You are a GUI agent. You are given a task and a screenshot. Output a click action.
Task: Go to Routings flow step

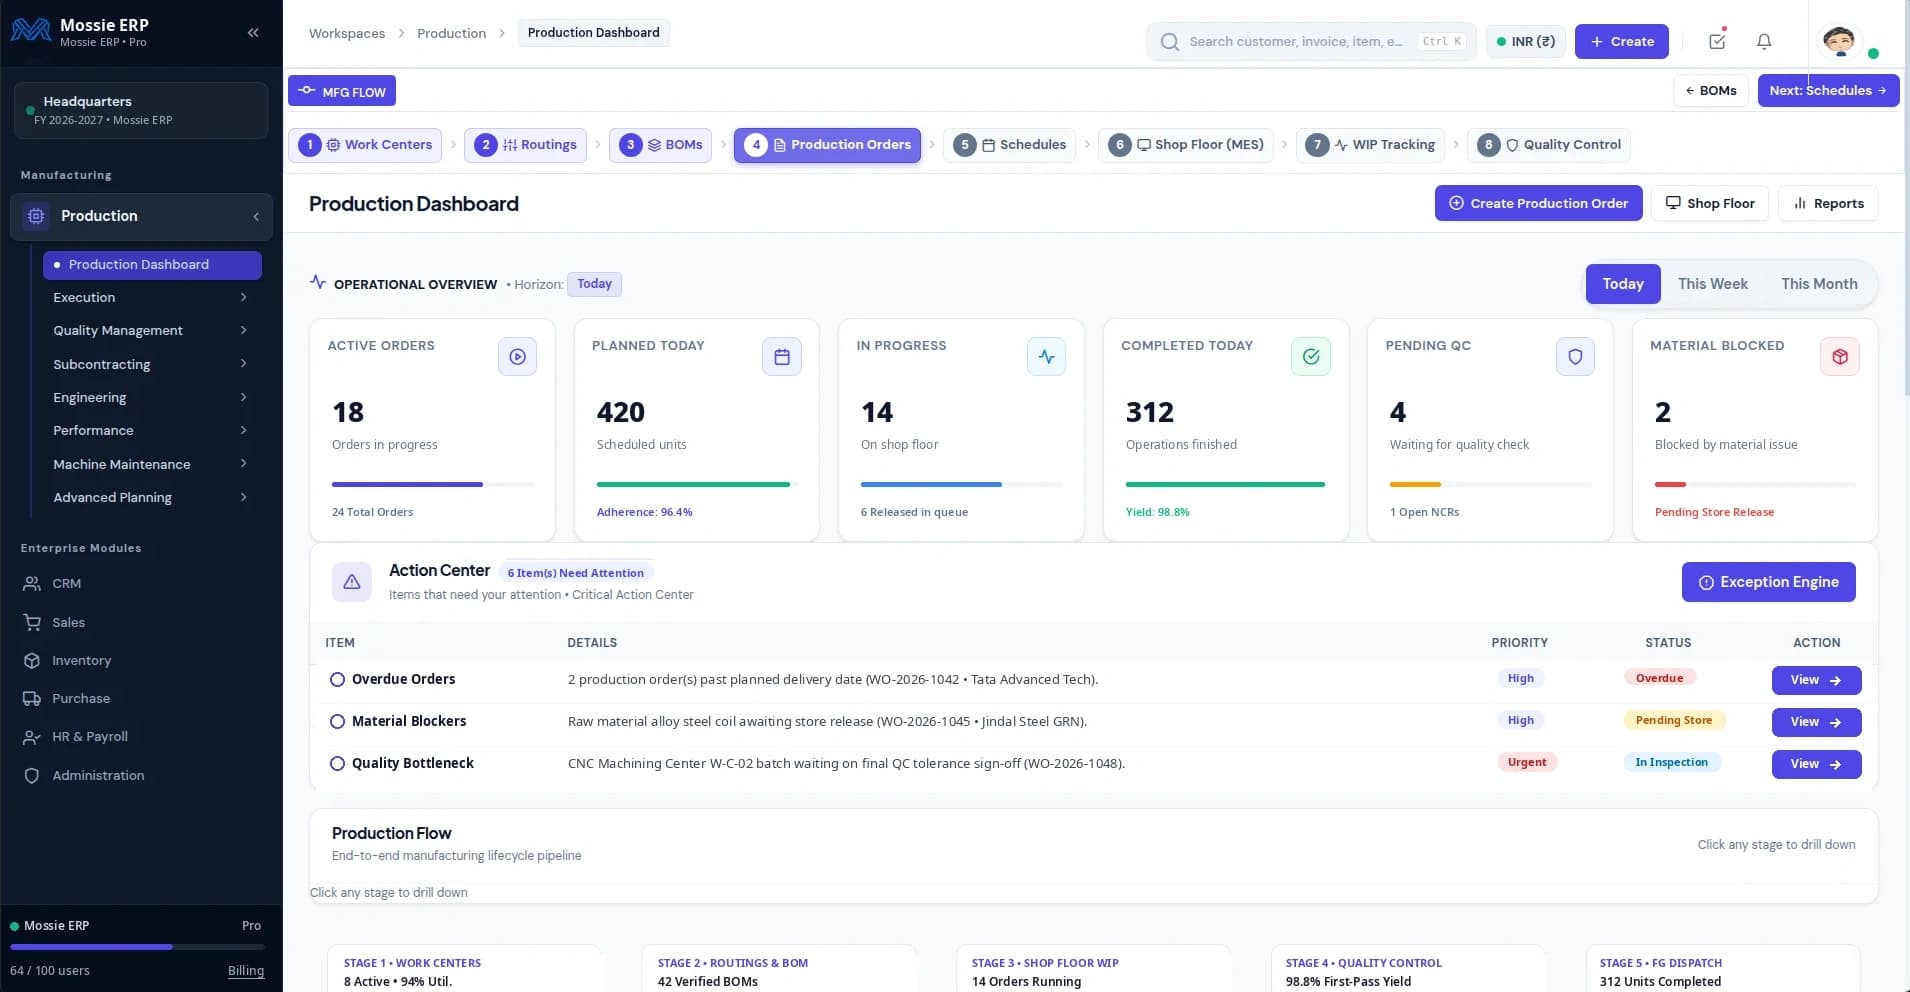526,145
